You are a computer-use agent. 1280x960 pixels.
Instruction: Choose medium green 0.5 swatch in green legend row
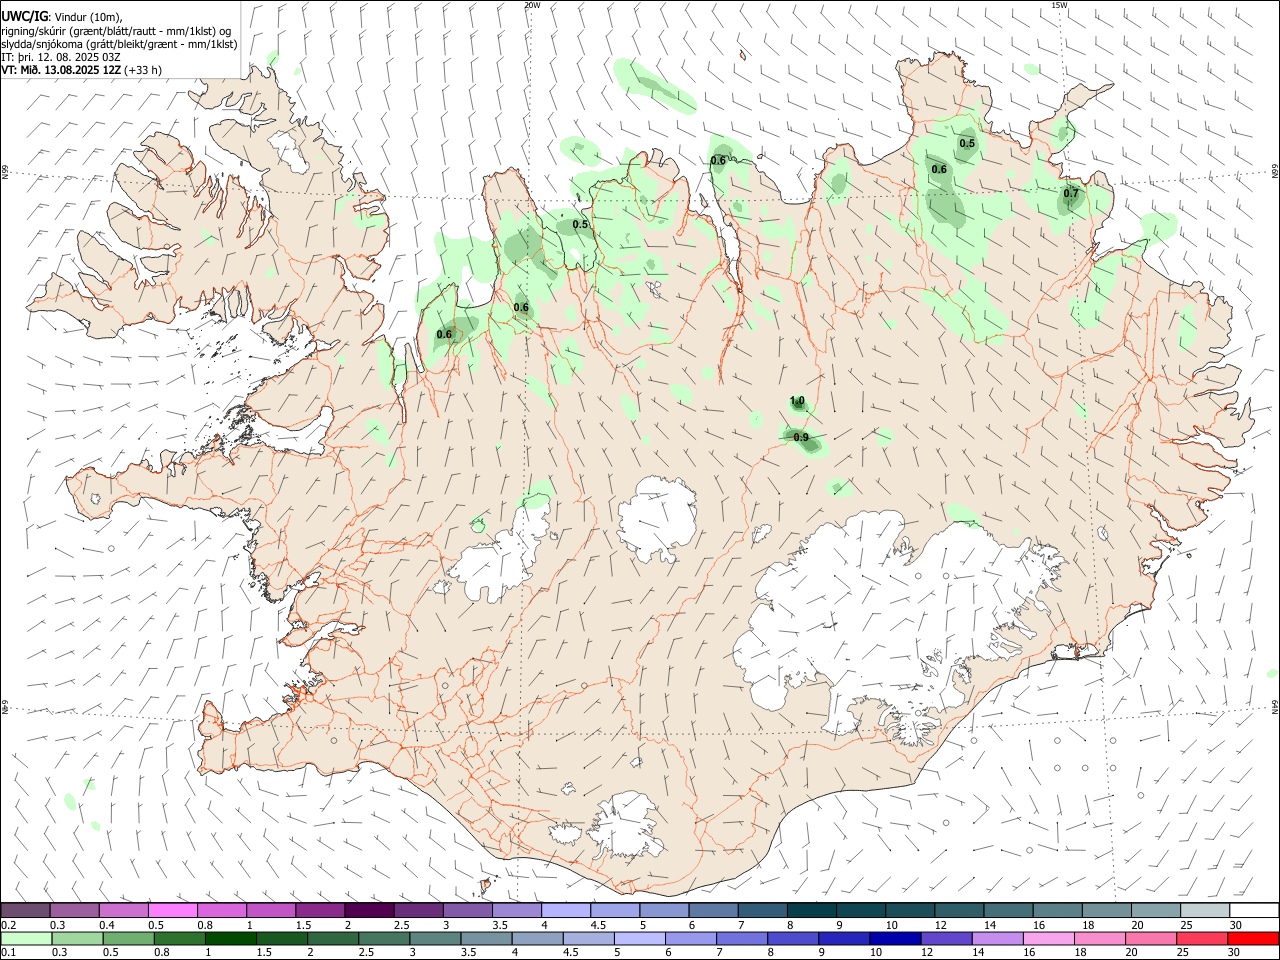pyautogui.click(x=129, y=938)
